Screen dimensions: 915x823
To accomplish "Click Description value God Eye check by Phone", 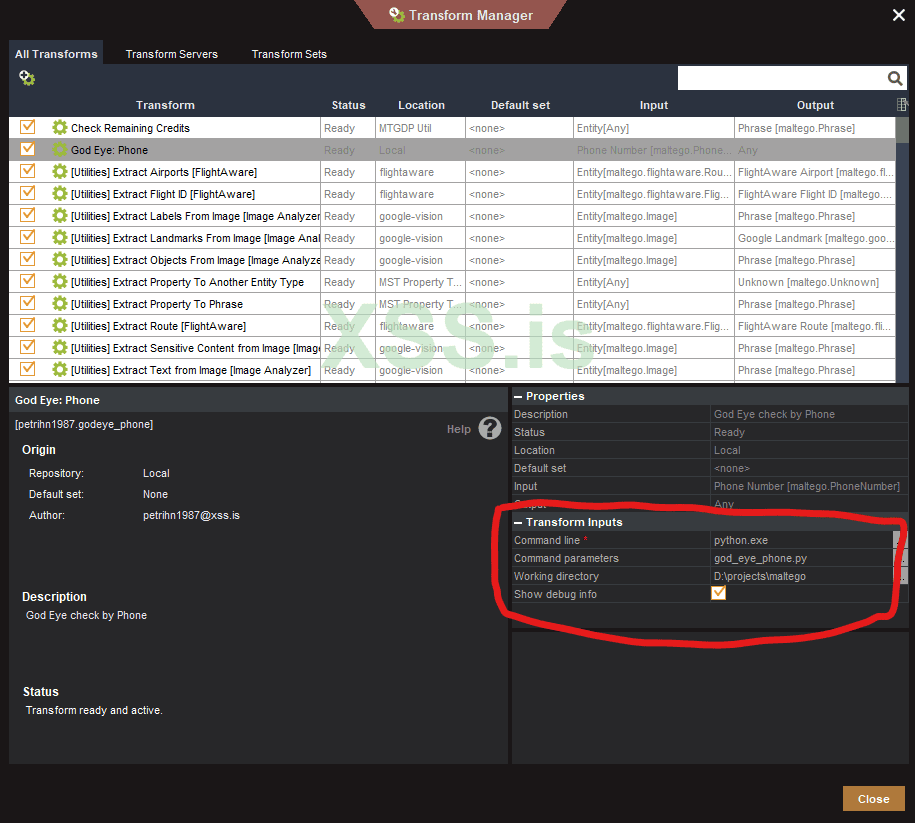I will (809, 414).
